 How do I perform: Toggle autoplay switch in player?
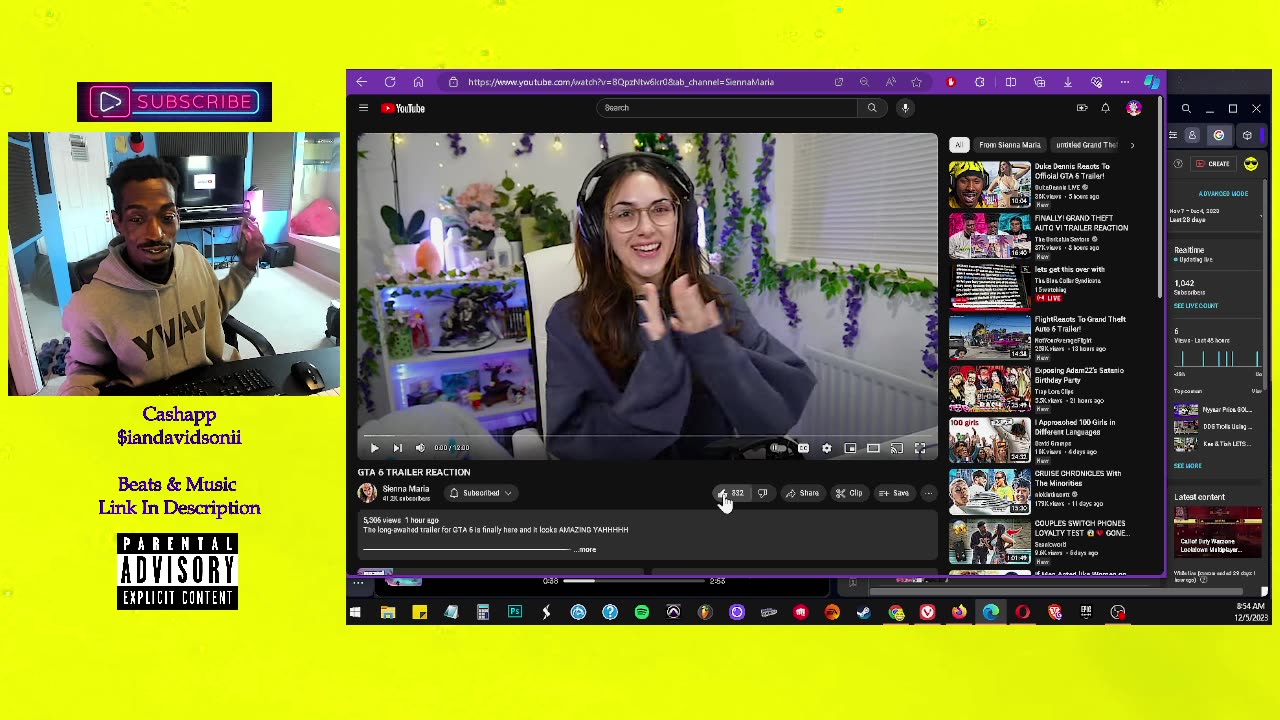[779, 448]
